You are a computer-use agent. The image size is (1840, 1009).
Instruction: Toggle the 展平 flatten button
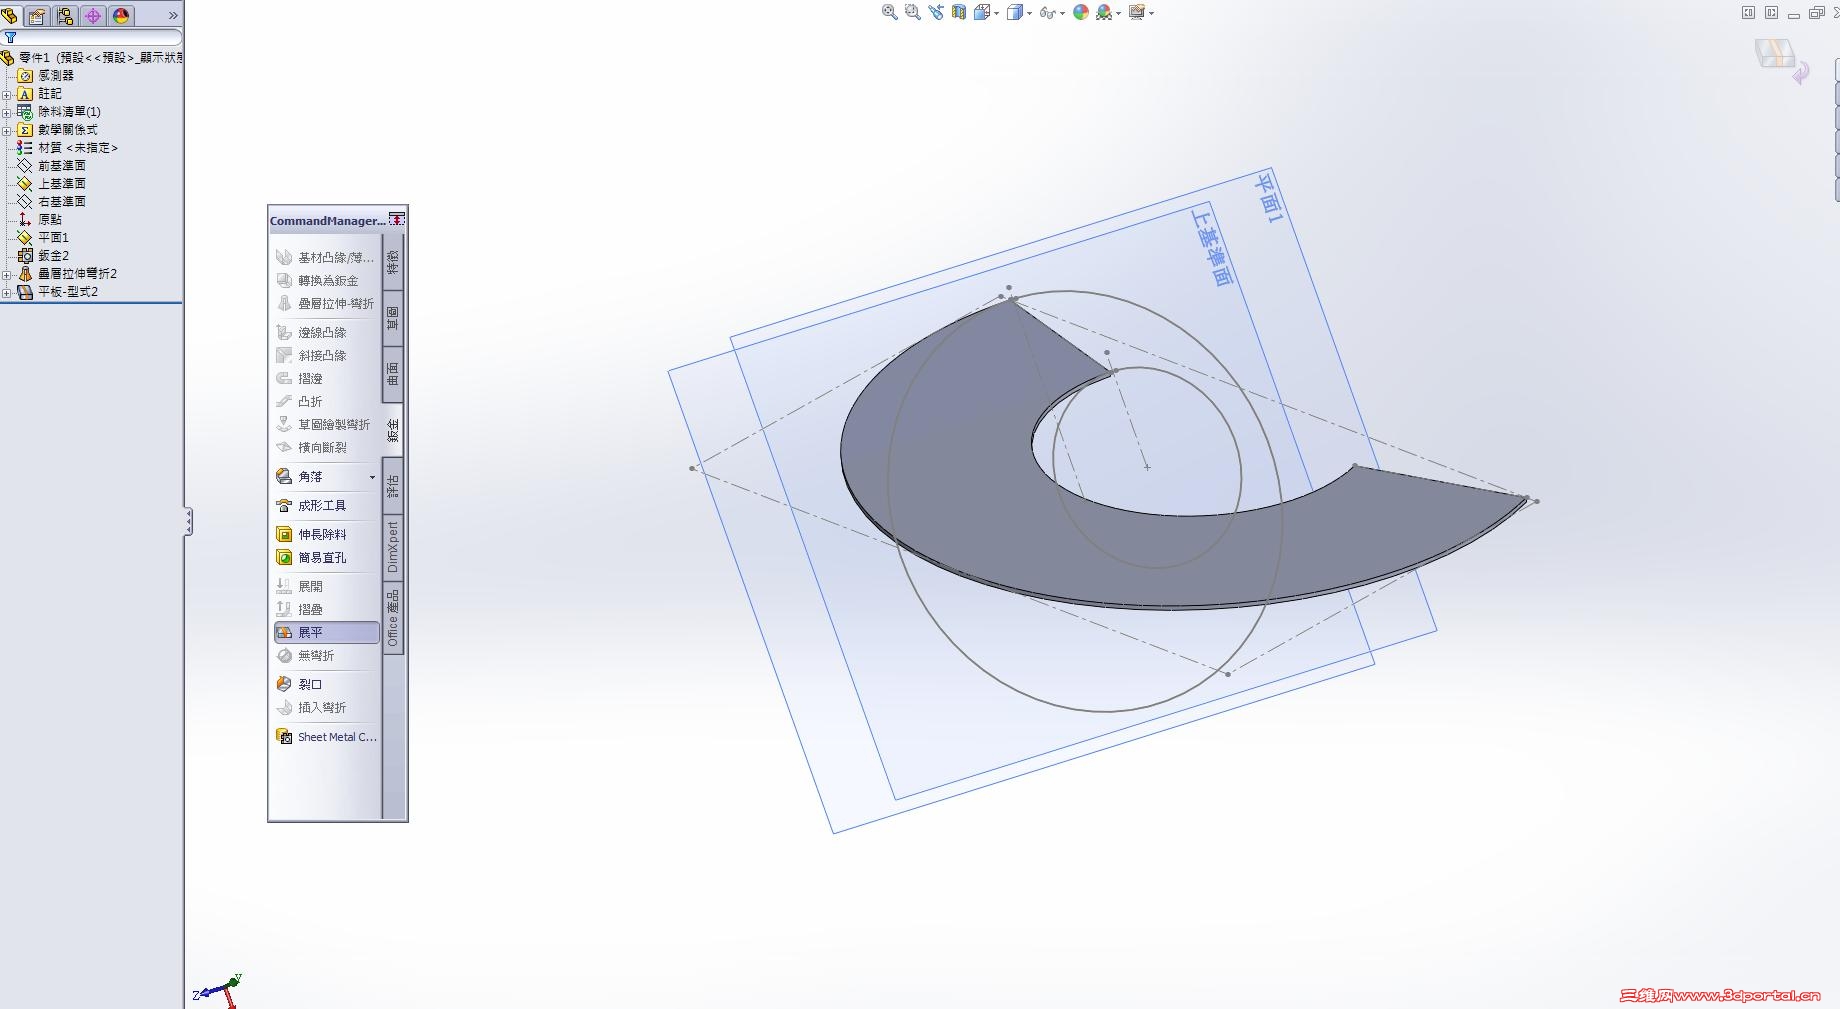tap(327, 632)
